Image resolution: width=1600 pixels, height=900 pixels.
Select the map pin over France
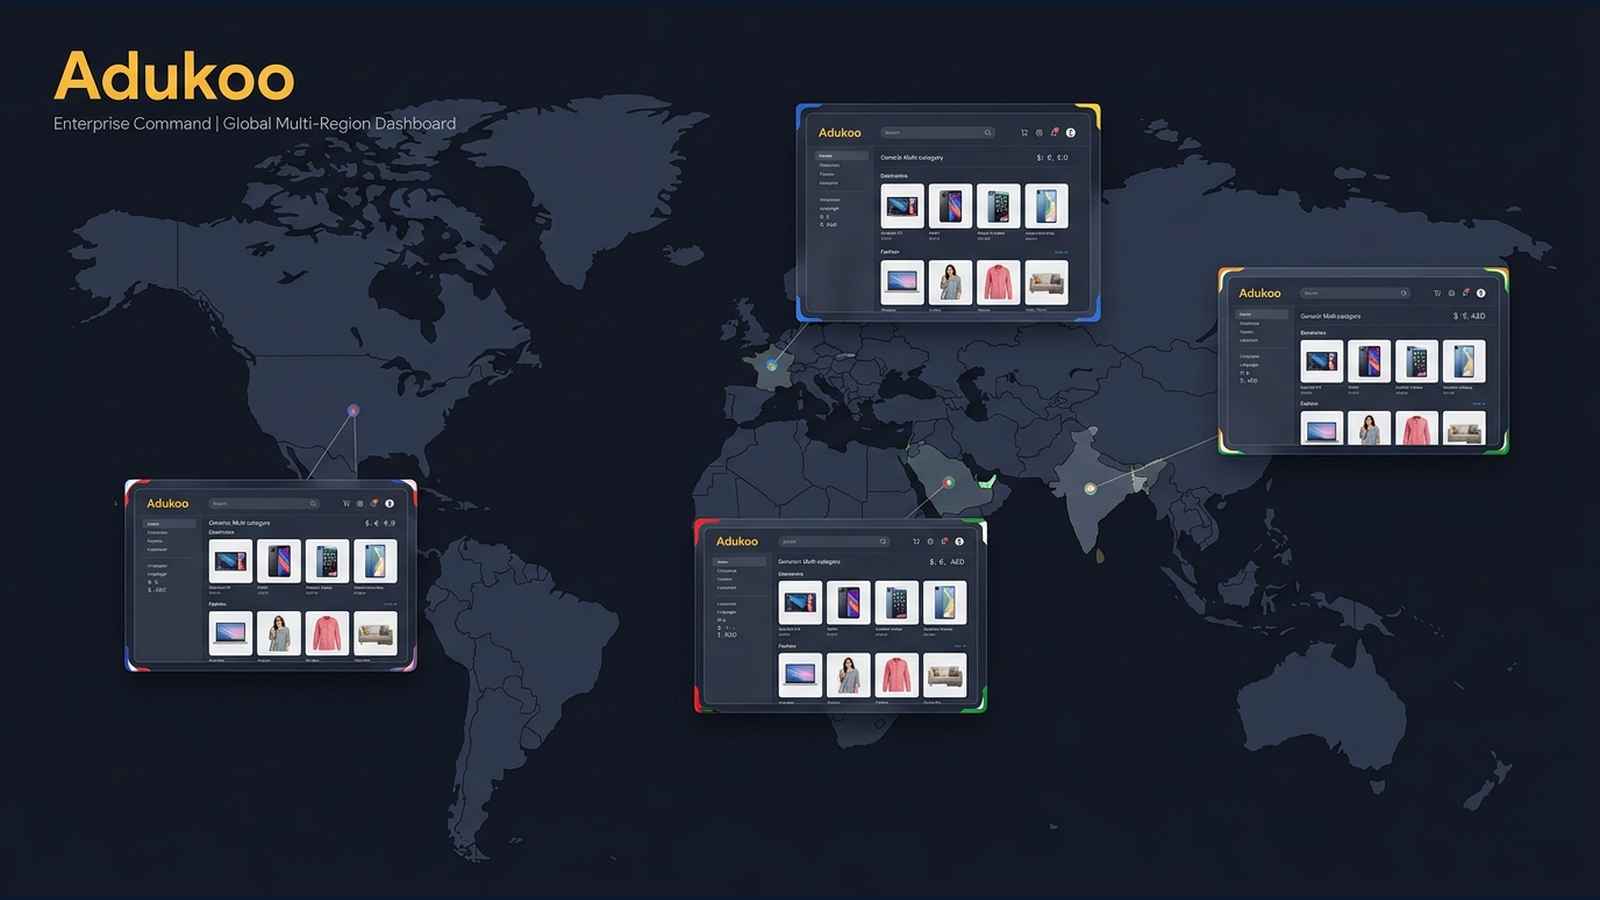point(772,365)
